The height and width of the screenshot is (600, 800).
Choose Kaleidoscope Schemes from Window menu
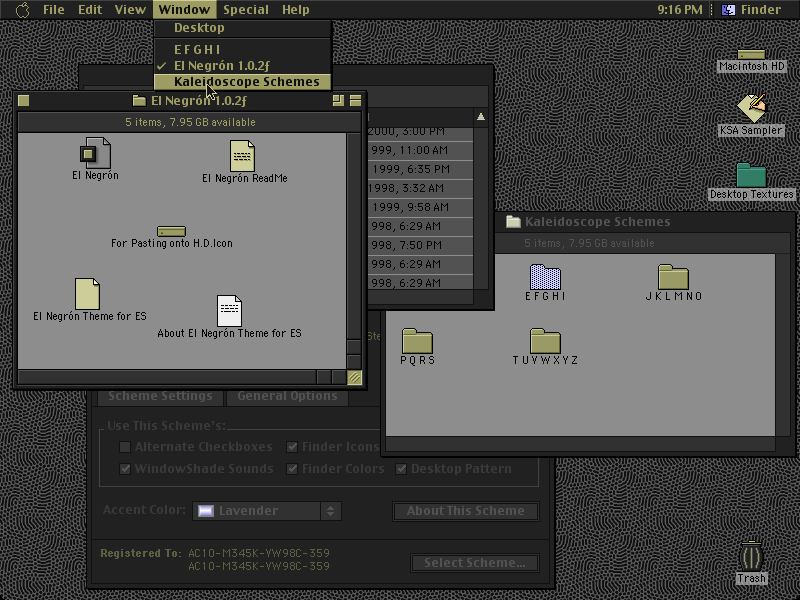[x=242, y=82]
